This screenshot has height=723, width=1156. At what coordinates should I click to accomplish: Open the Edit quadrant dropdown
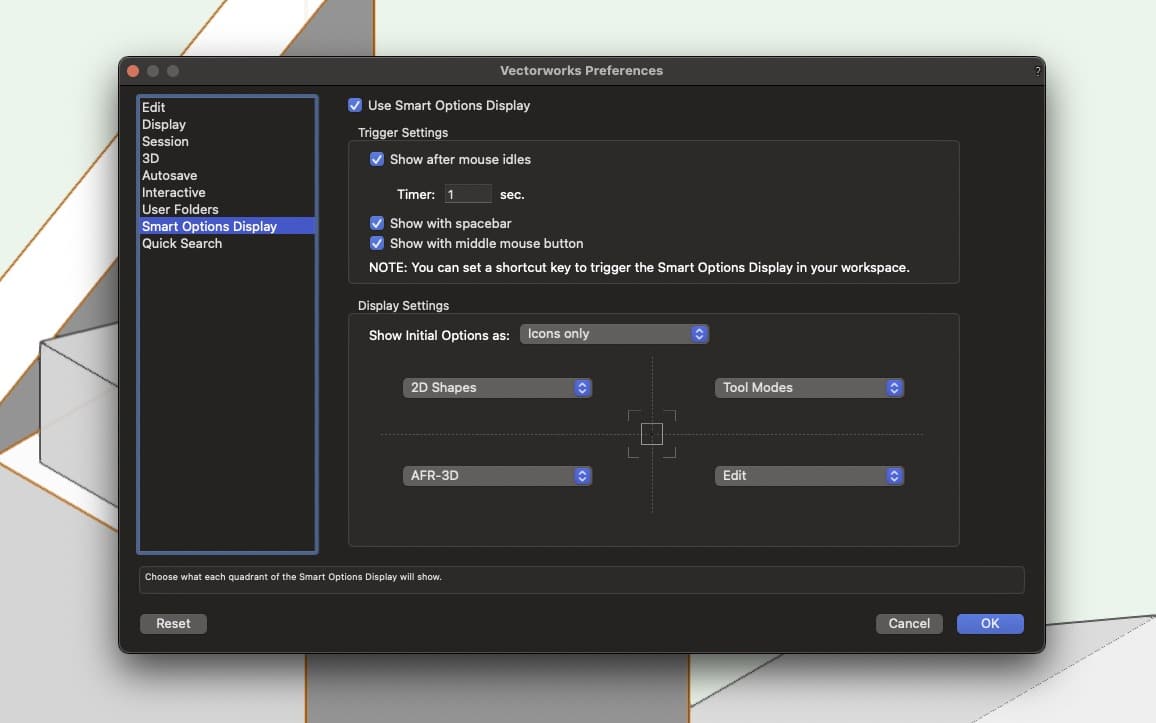click(809, 476)
